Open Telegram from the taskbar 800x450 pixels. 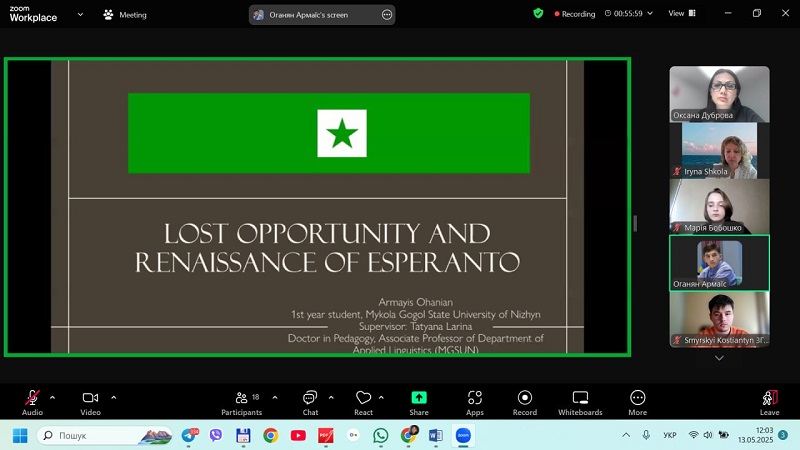tap(189, 435)
